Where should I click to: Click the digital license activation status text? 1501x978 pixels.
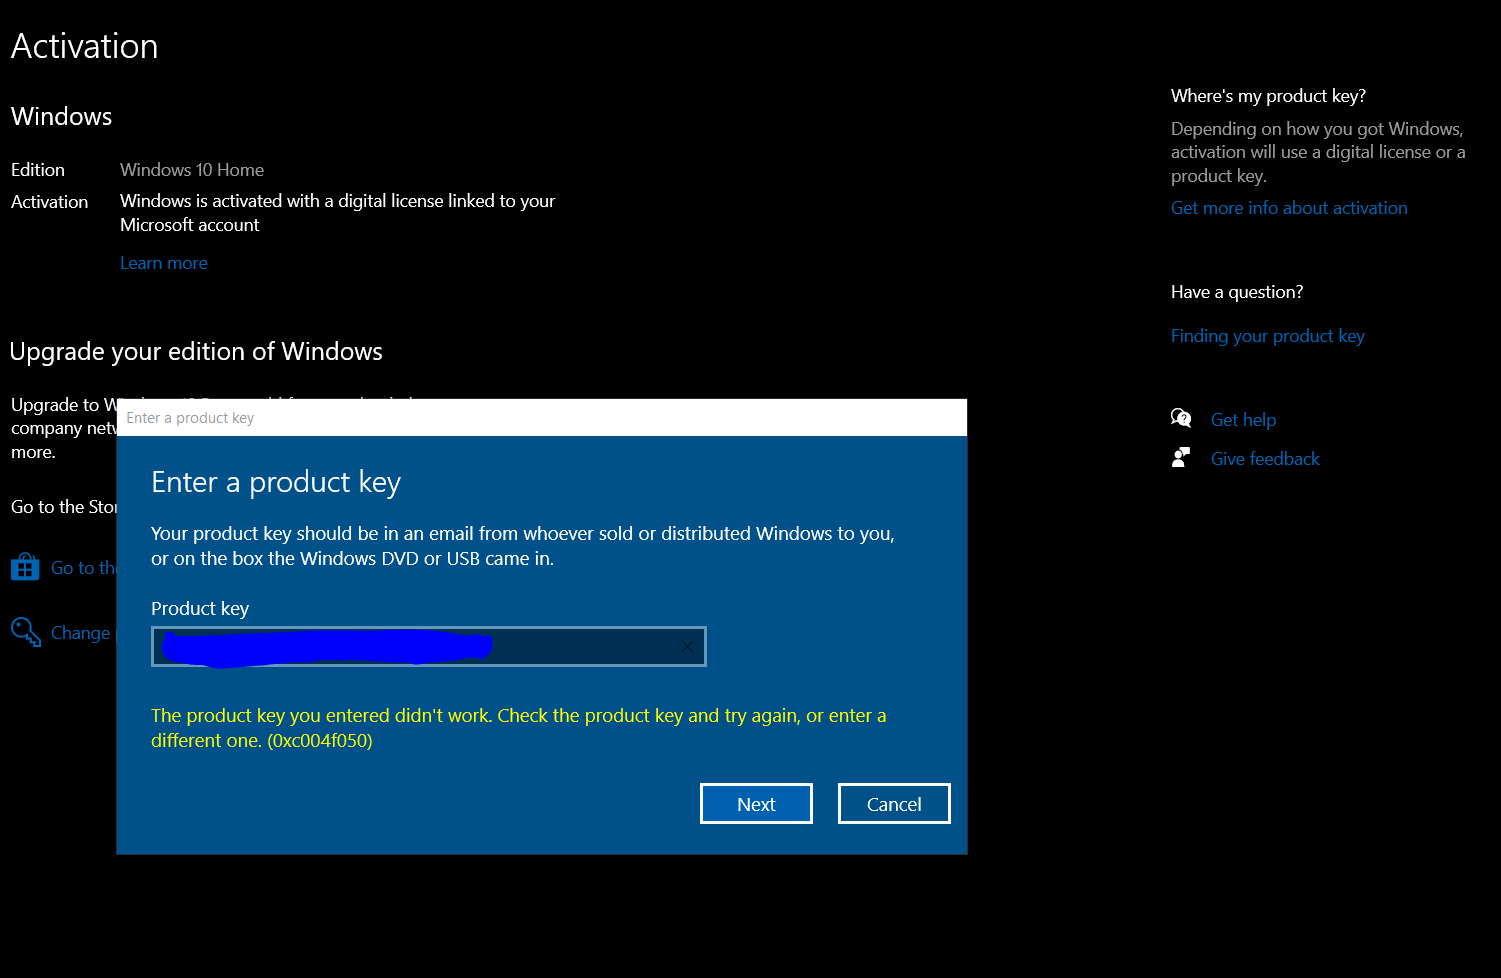point(338,213)
